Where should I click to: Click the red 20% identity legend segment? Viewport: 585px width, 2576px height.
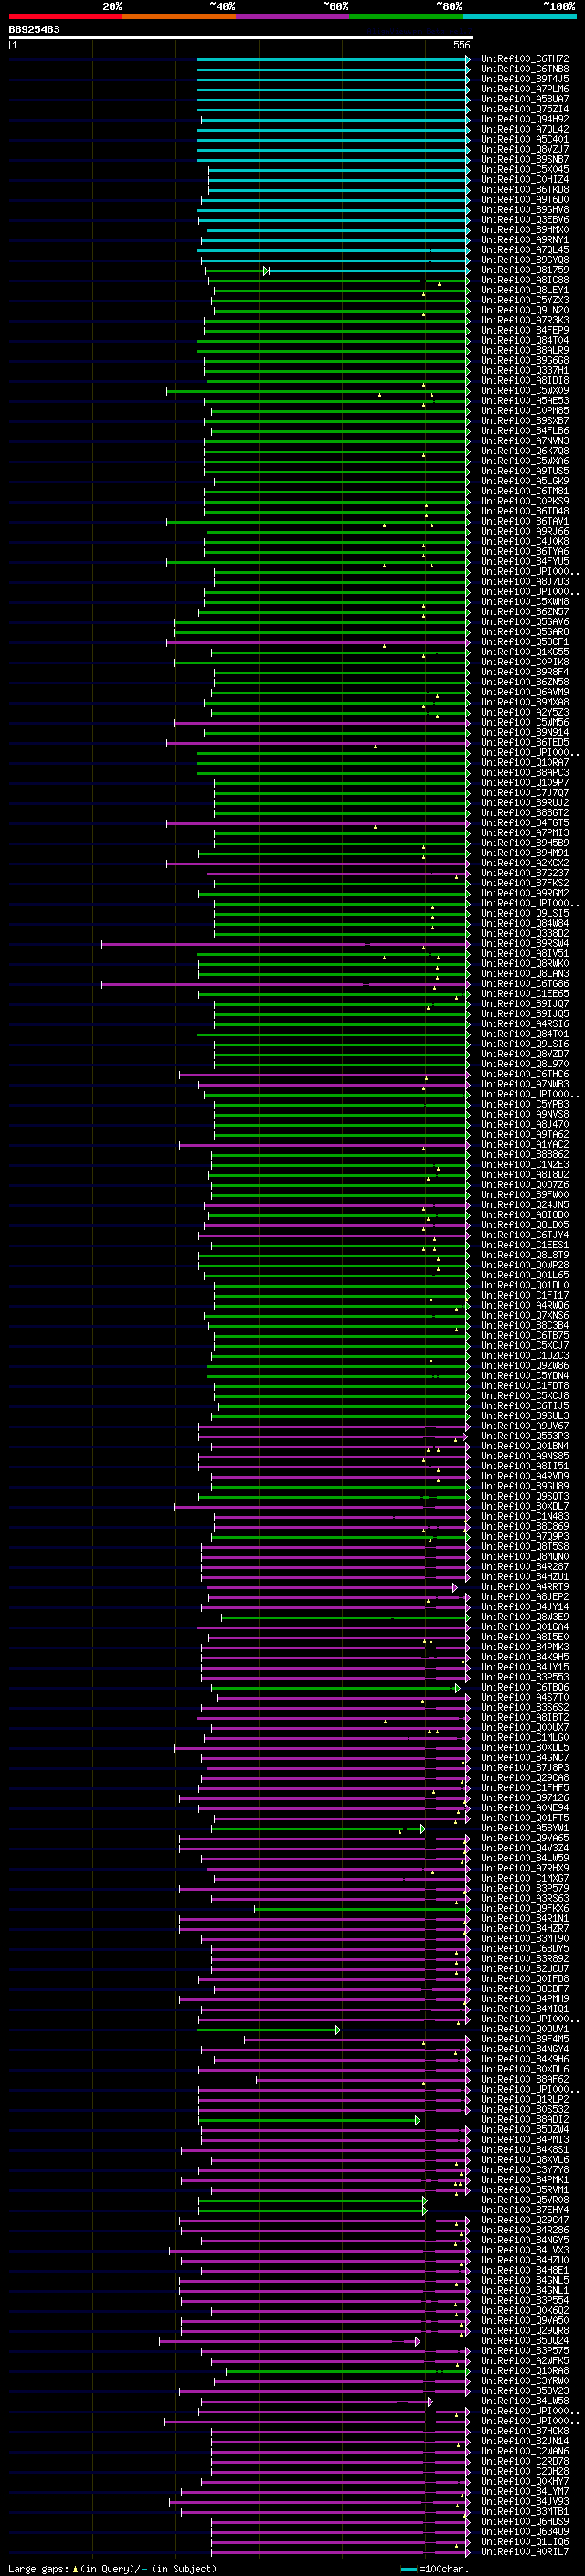click(65, 16)
